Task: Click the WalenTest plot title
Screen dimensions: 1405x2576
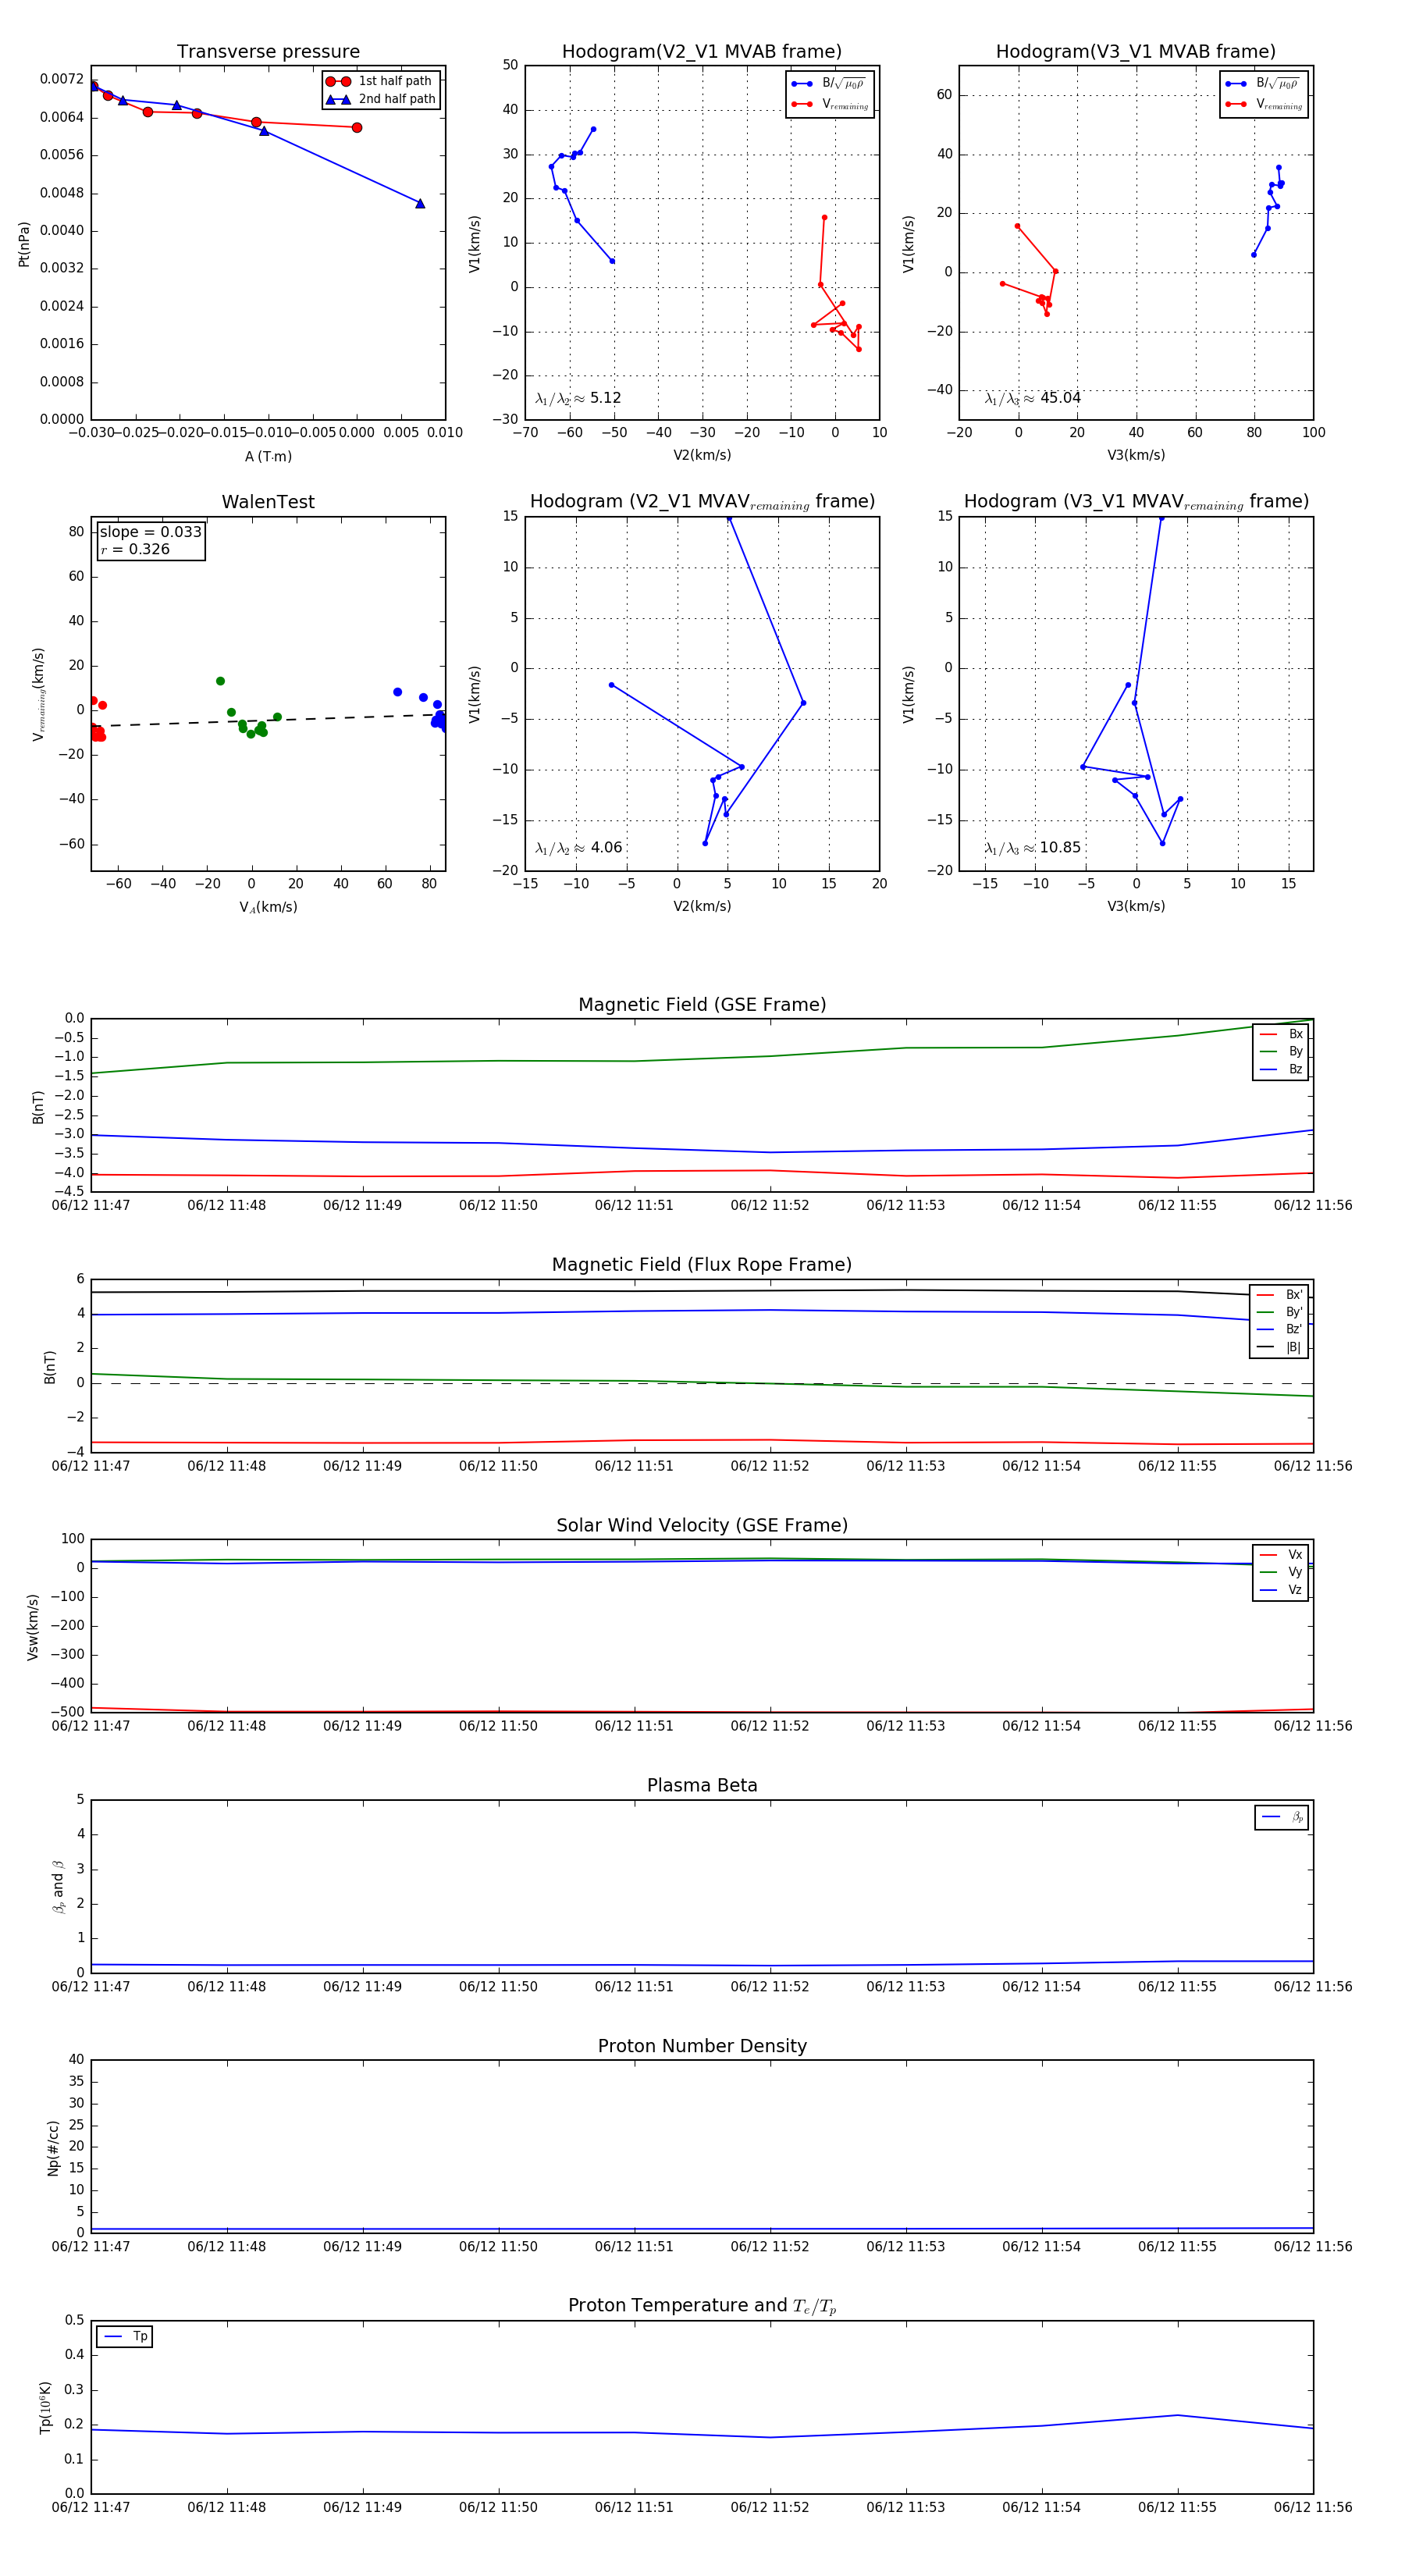Action: (x=268, y=502)
